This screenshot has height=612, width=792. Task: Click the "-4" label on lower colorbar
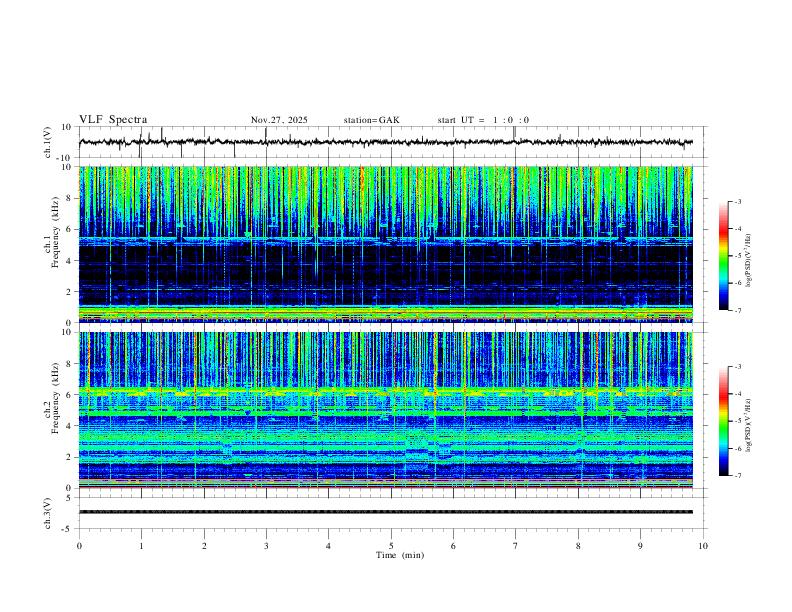pyautogui.click(x=737, y=394)
